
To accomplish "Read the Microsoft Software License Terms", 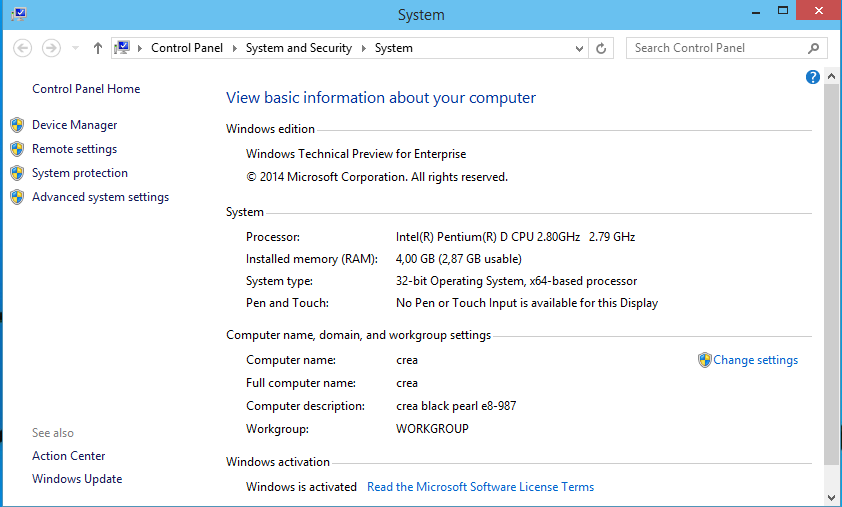I will pyautogui.click(x=480, y=487).
